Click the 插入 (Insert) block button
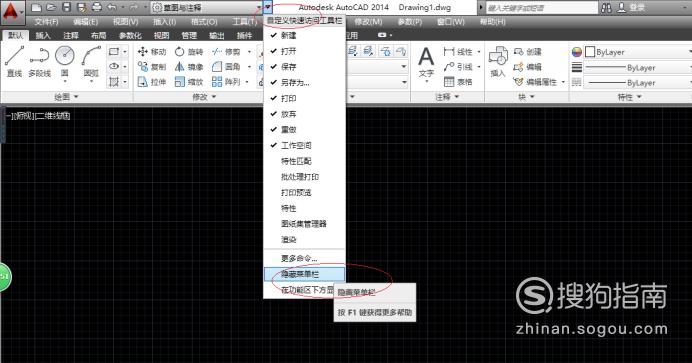This screenshot has height=363, width=692. click(x=498, y=62)
